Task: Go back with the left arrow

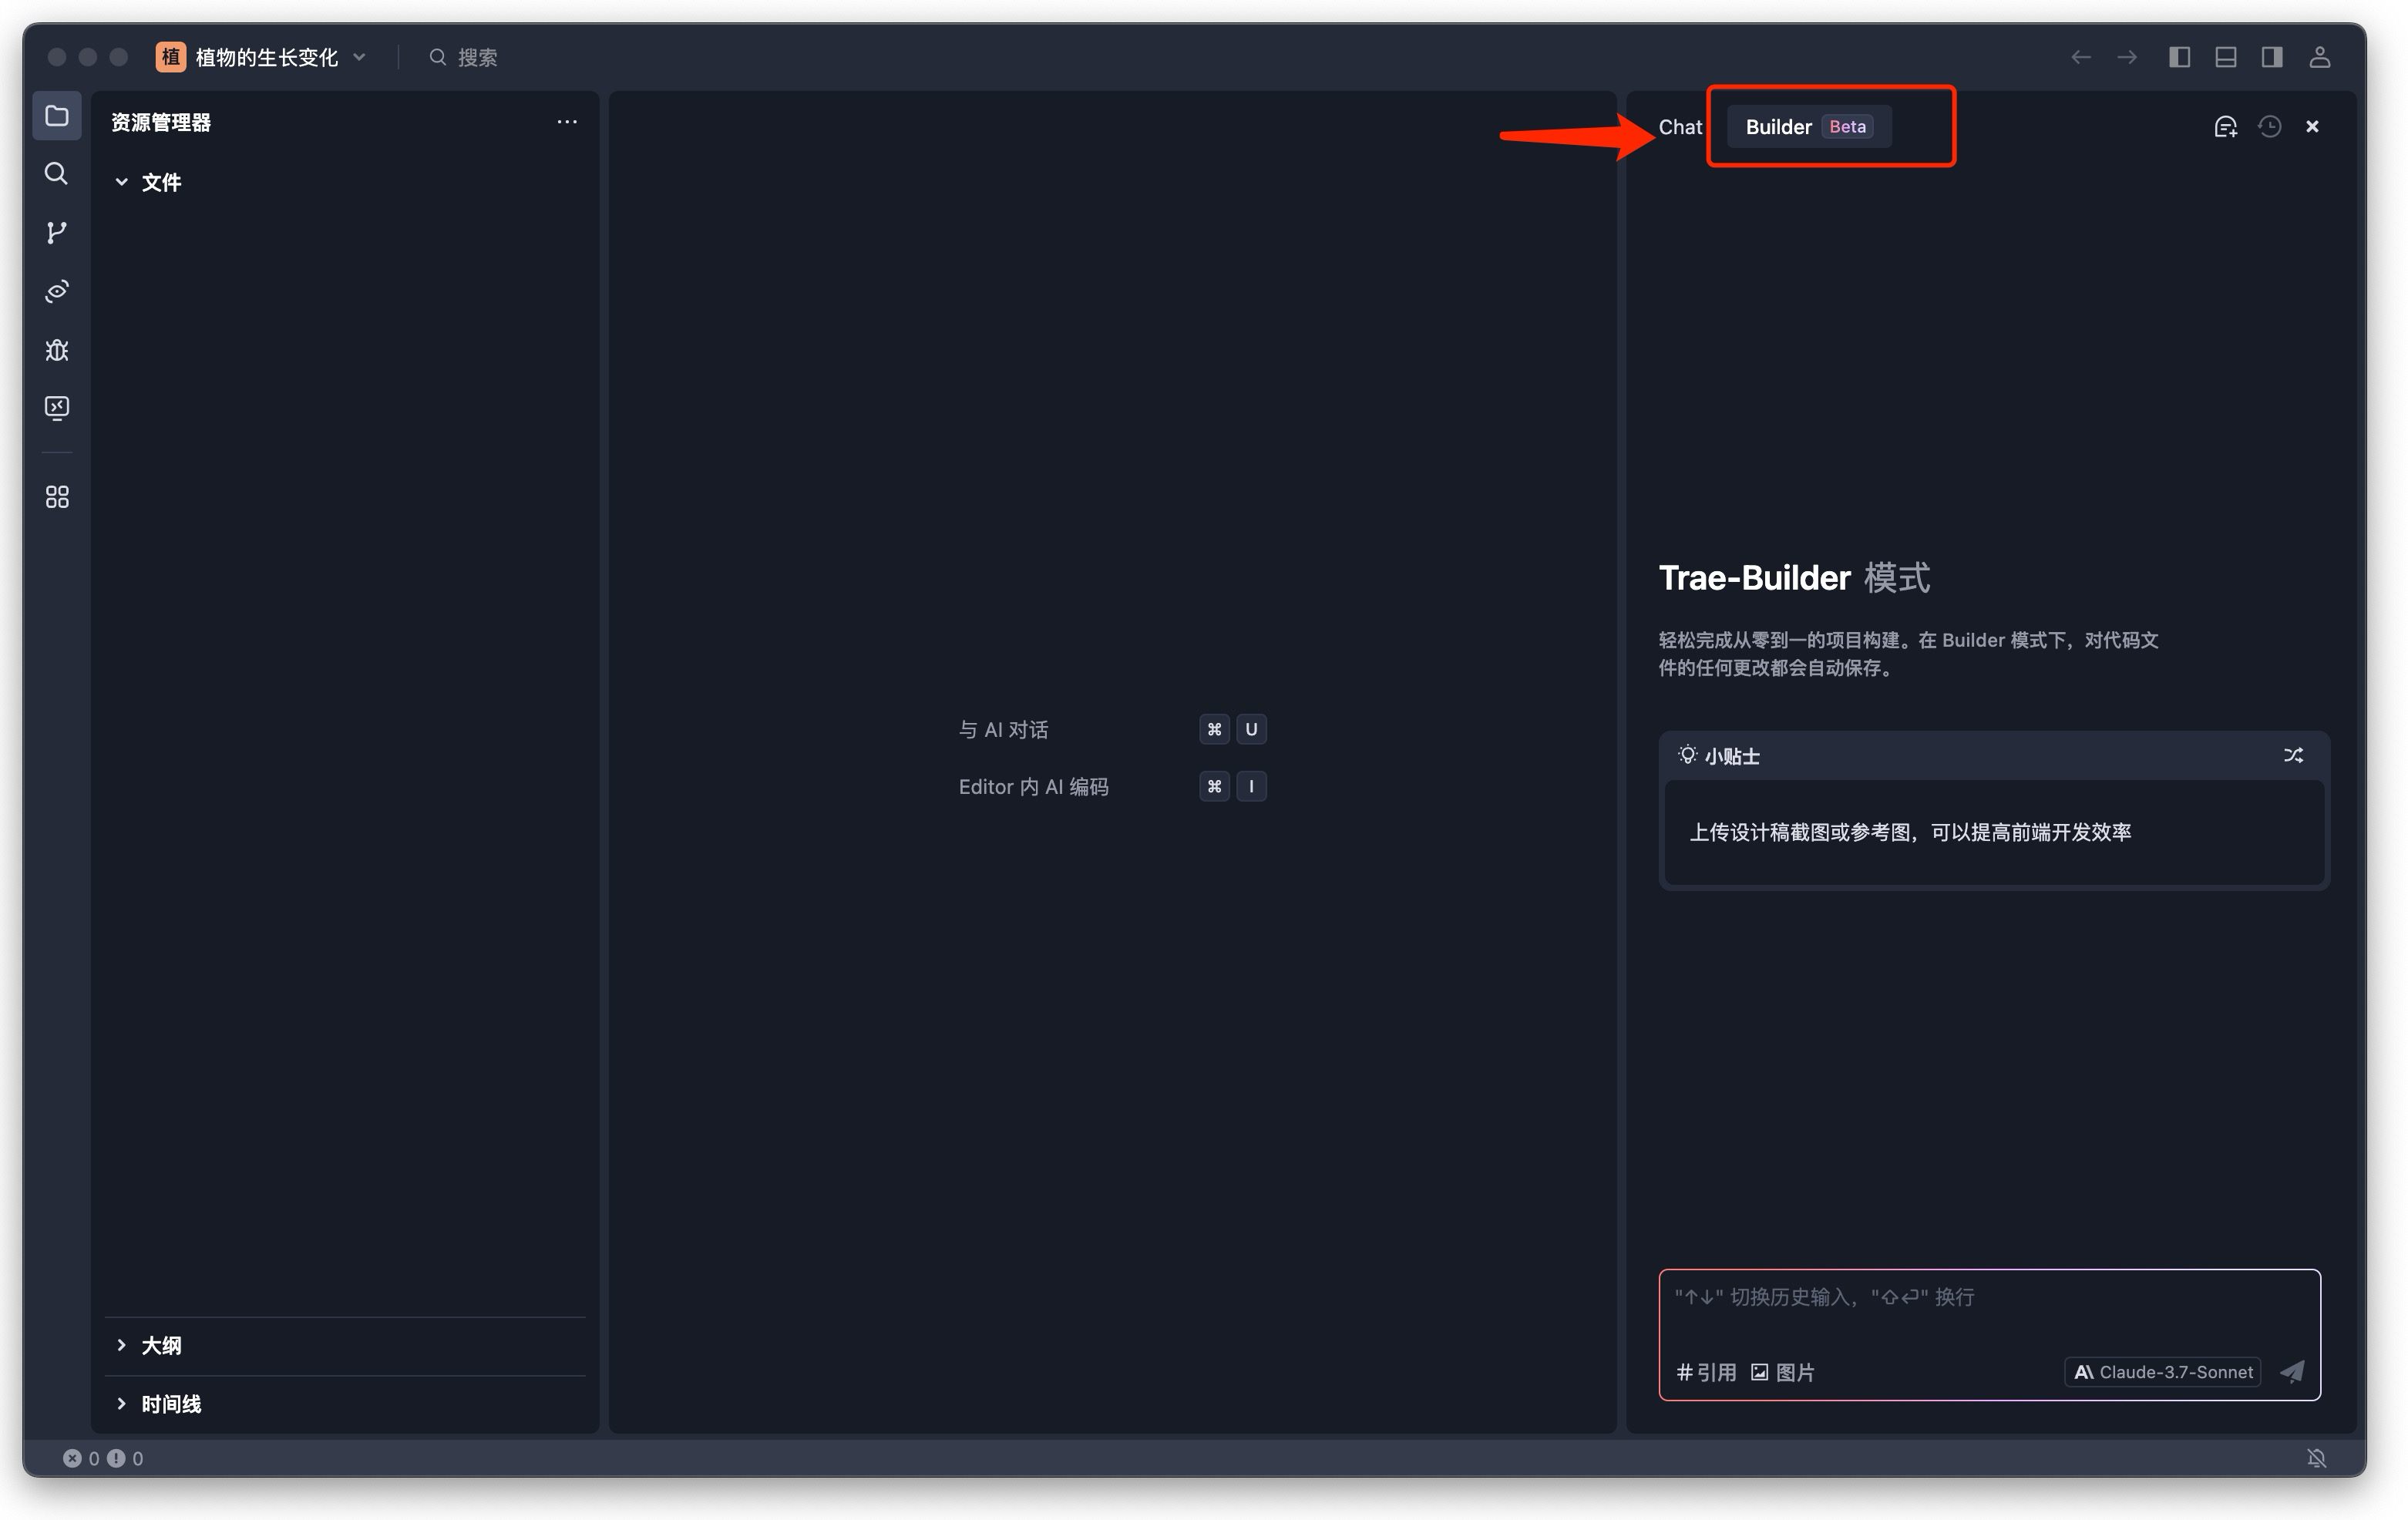Action: [x=2081, y=57]
